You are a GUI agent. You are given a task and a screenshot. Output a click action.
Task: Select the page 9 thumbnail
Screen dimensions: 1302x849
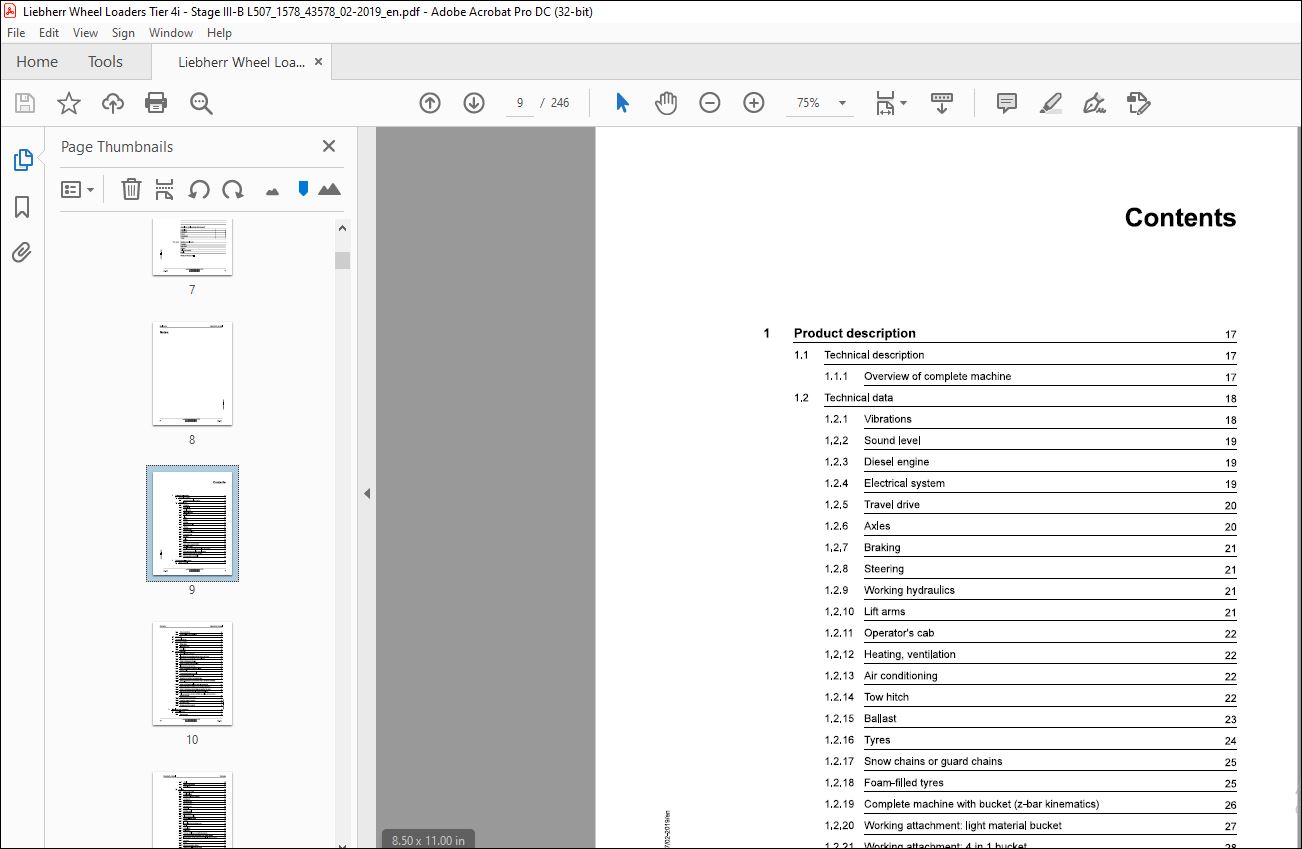click(192, 523)
